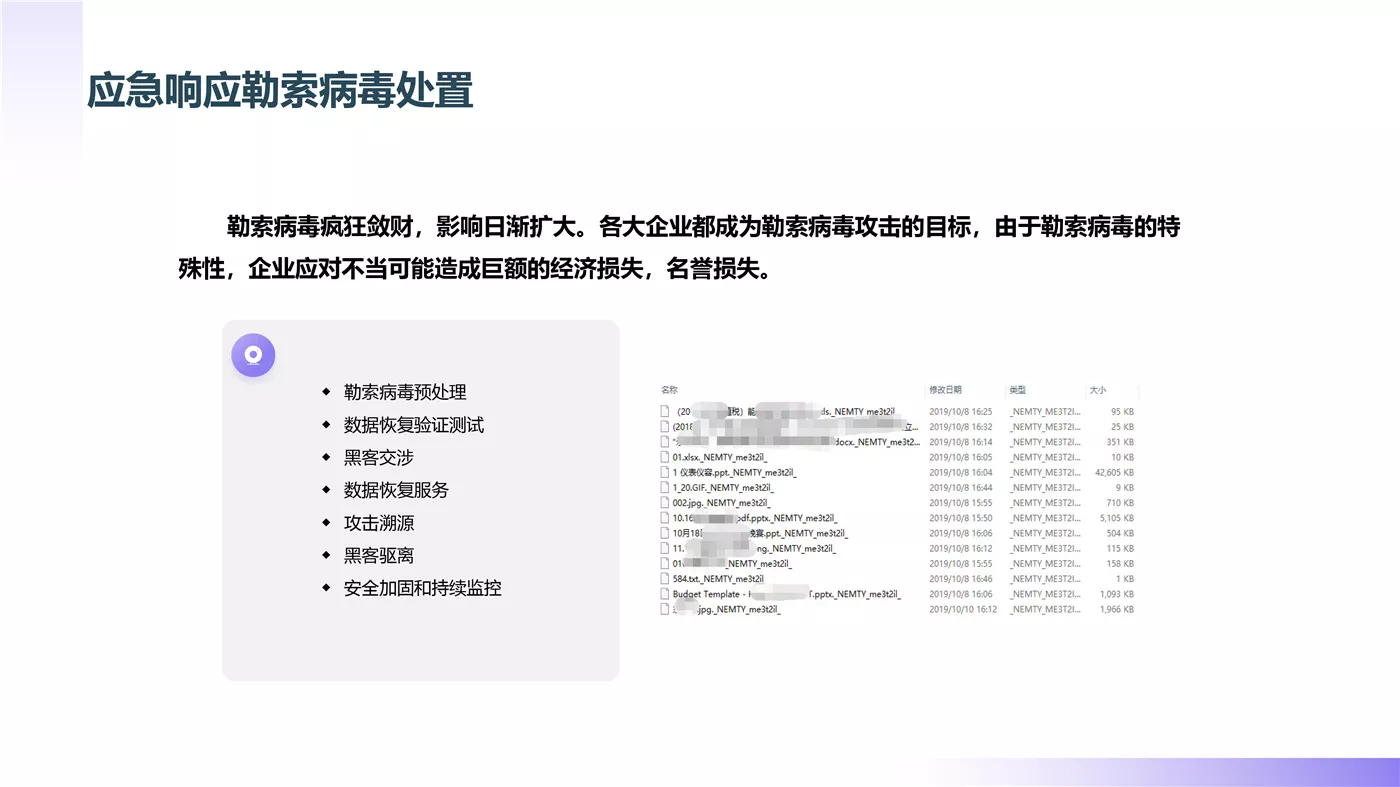
Task: Click file icon beside 01.xlsx._NEMTY_me3t2il_
Action: (664, 457)
